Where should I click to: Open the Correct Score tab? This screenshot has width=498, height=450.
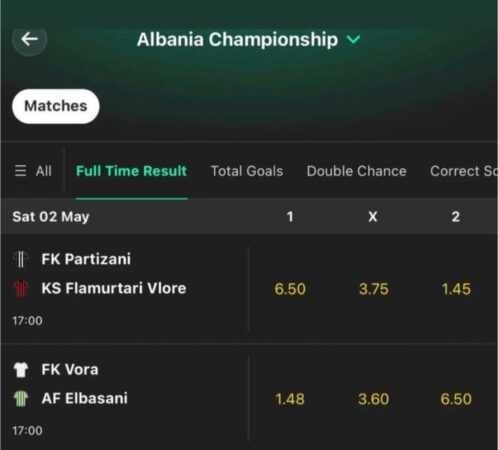pos(464,171)
